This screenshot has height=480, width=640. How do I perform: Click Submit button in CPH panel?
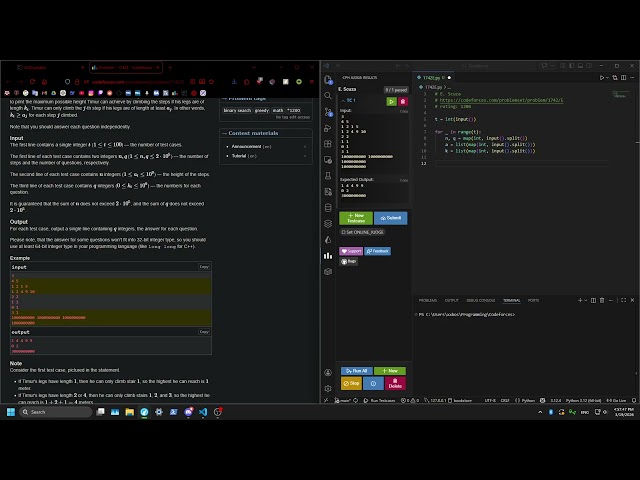[391, 218]
